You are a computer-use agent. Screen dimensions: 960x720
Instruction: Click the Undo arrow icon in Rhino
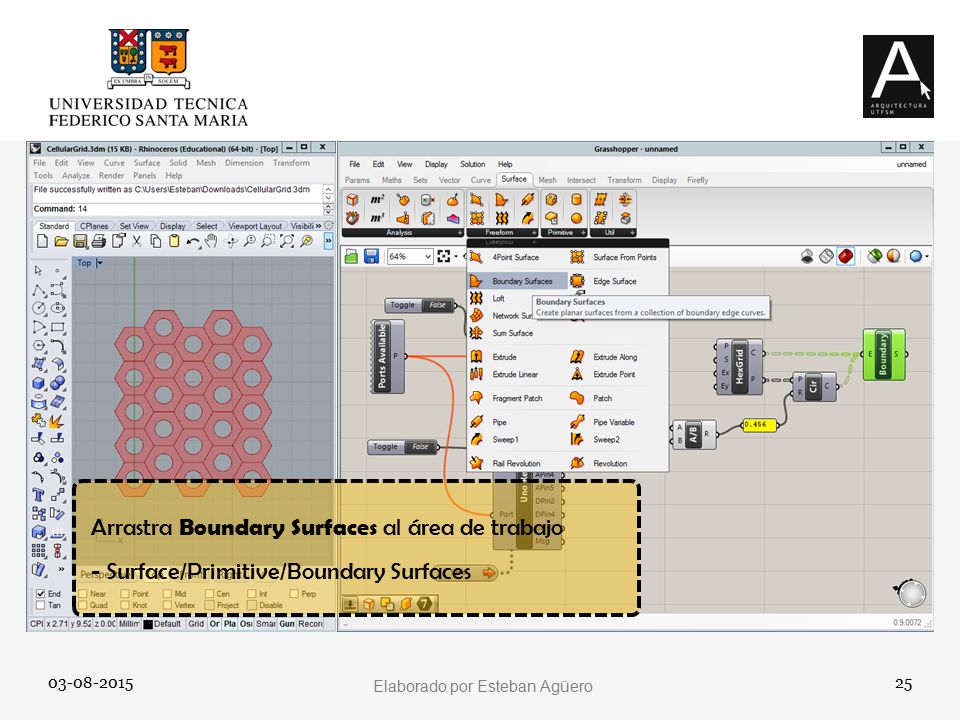click(x=193, y=242)
